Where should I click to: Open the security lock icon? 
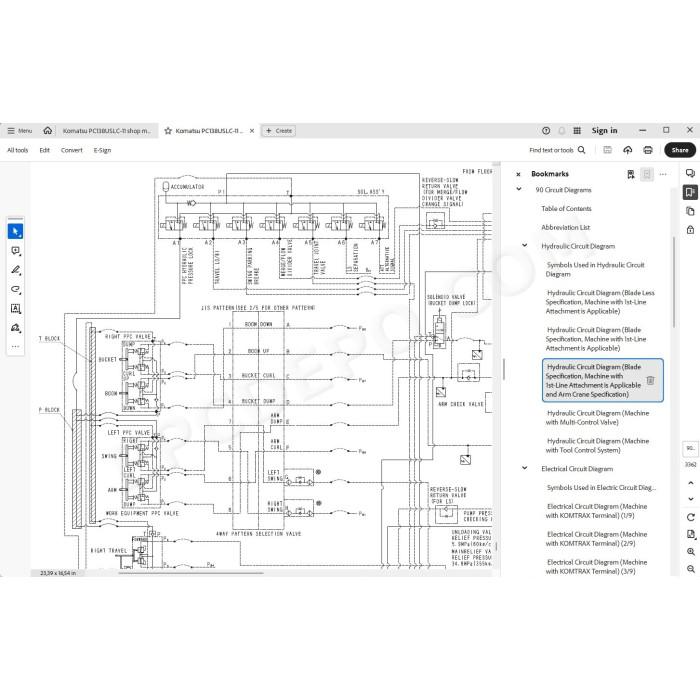click(x=690, y=230)
